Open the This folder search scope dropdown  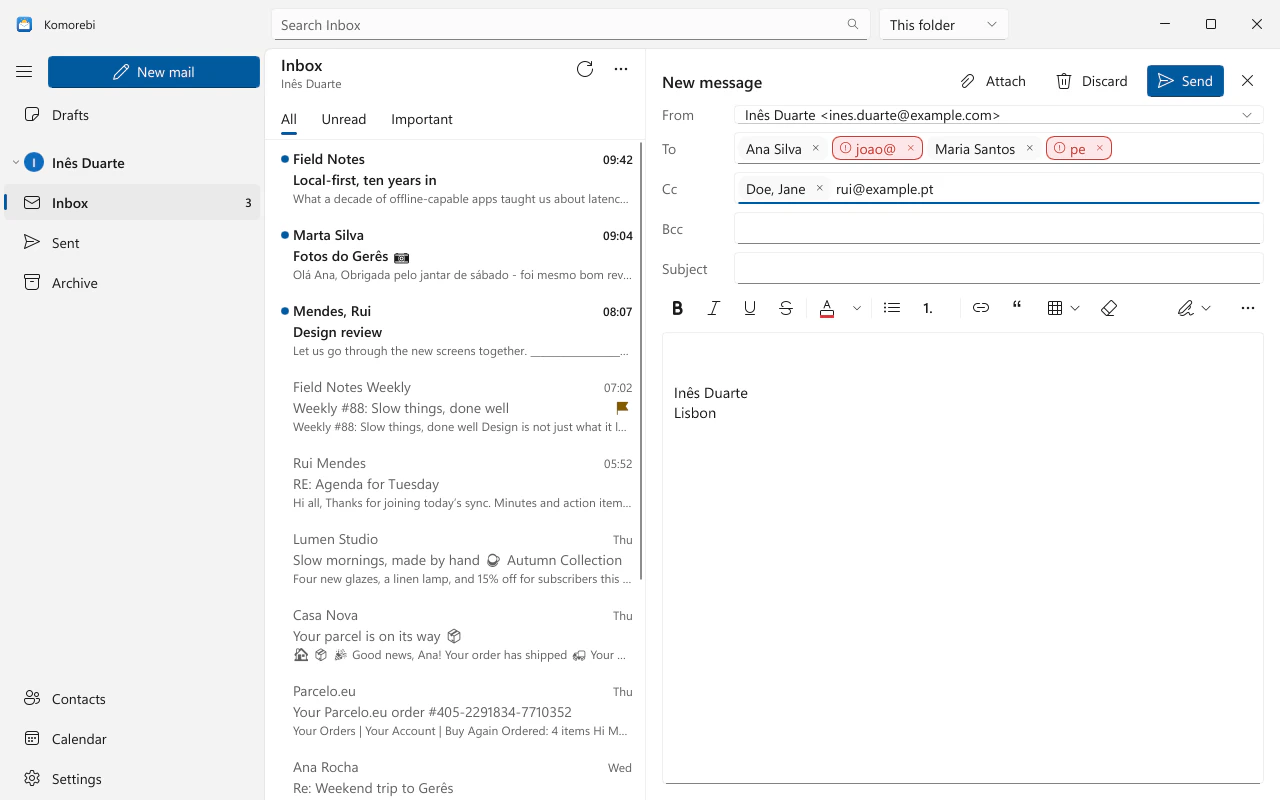(943, 25)
